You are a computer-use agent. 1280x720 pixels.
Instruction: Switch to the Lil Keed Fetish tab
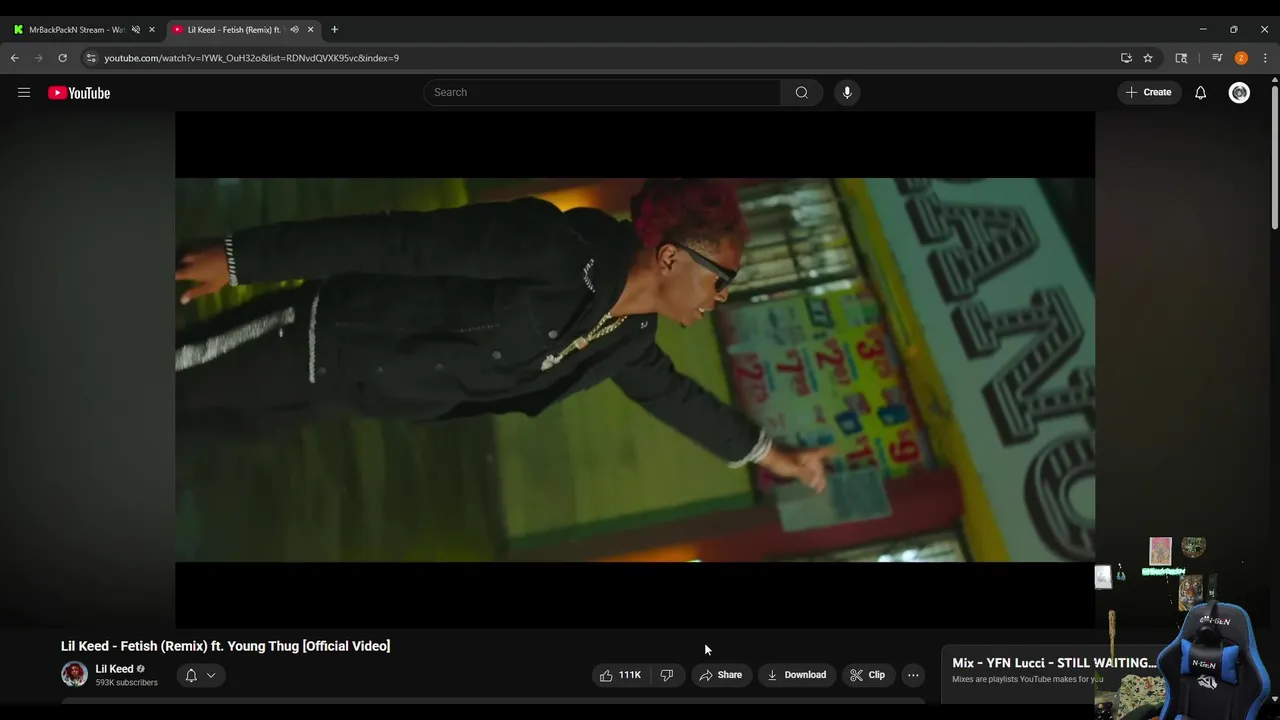(234, 29)
